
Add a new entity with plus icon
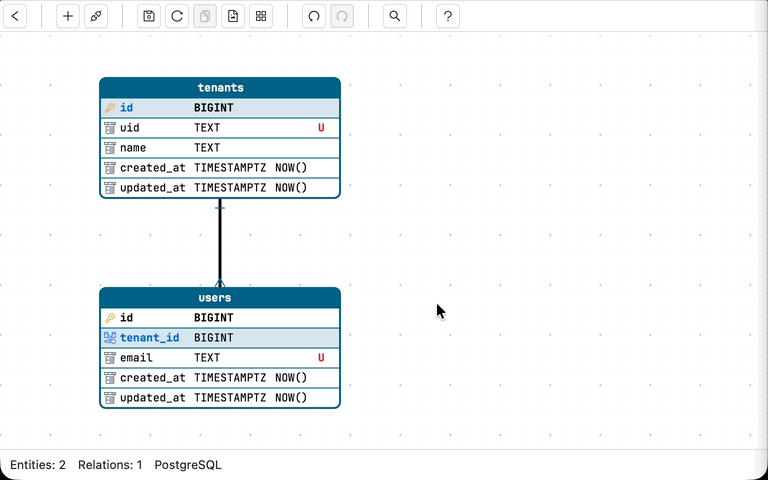[68, 16]
